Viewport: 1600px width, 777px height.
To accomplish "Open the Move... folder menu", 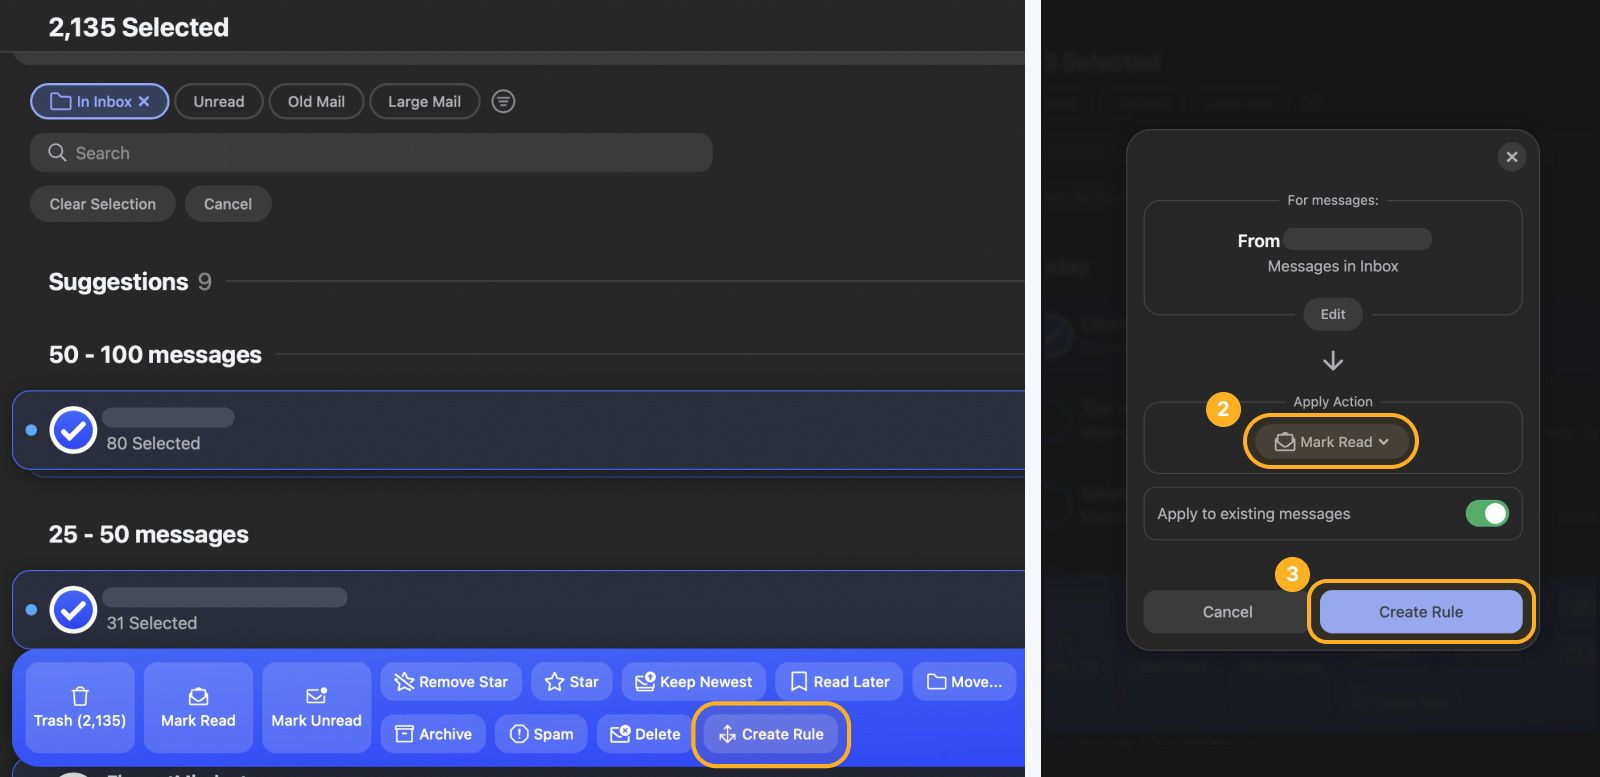I will click(x=964, y=681).
